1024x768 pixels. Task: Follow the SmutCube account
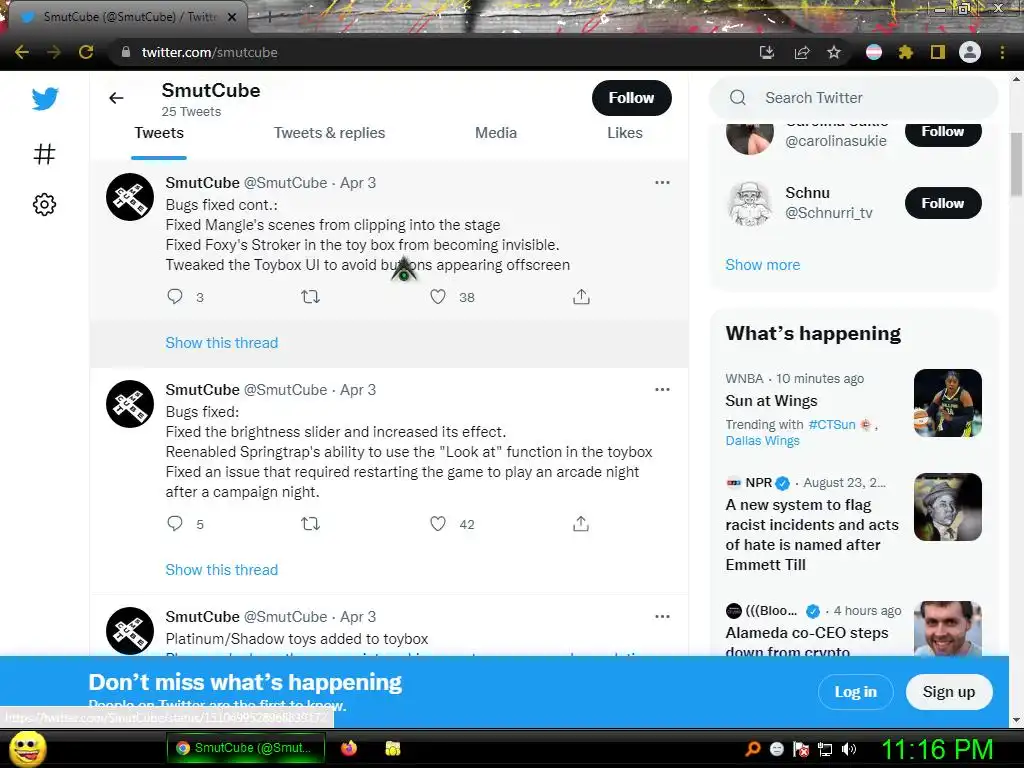(632, 98)
